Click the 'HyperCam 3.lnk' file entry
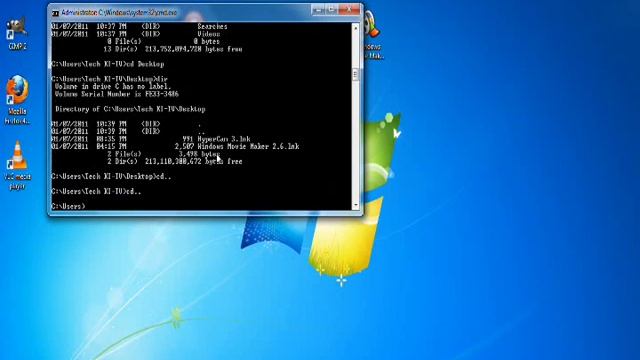Viewport: 640px width, 360px height. [224, 139]
